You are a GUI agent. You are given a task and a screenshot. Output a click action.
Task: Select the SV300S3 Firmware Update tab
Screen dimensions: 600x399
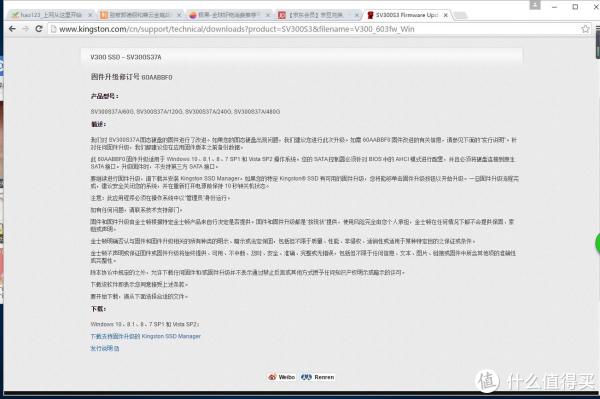pyautogui.click(x=406, y=15)
